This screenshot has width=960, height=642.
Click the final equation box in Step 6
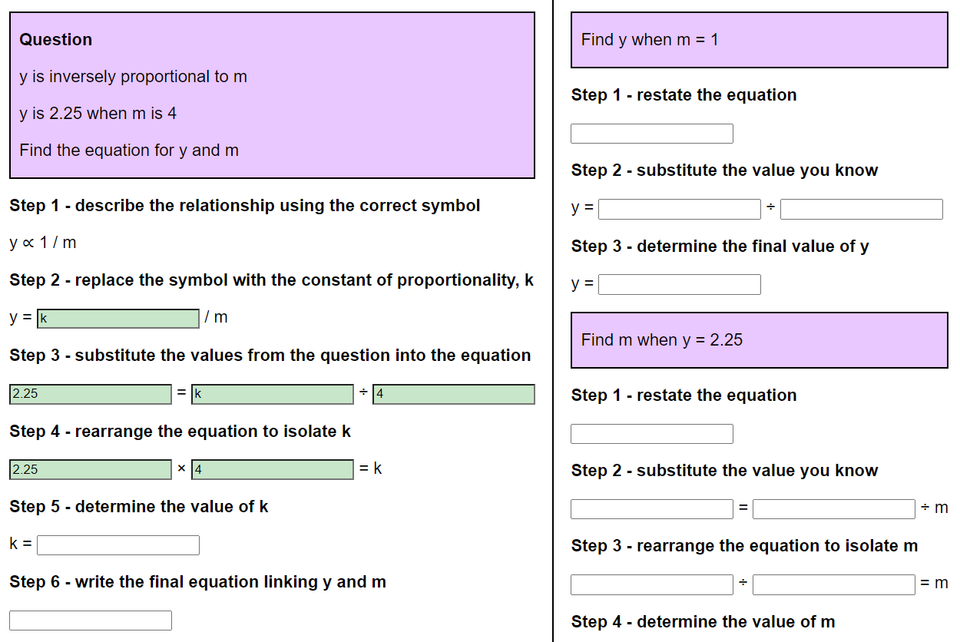(90, 619)
